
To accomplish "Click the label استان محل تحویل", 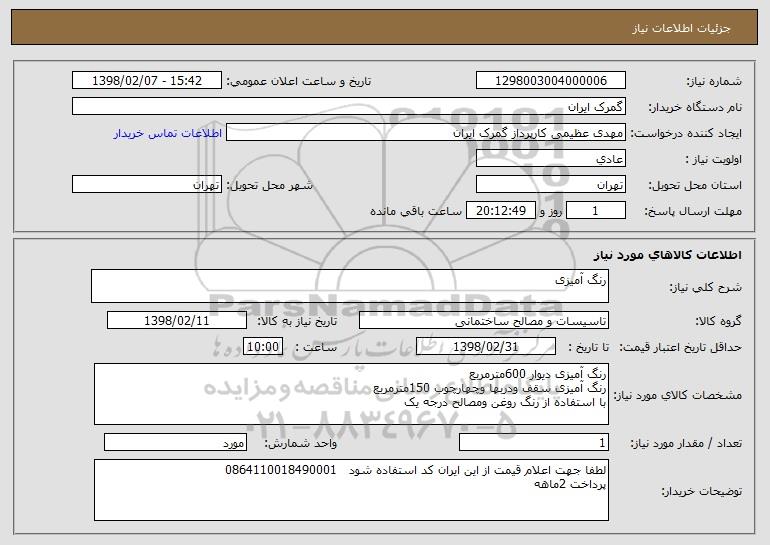I will click(x=695, y=186).
